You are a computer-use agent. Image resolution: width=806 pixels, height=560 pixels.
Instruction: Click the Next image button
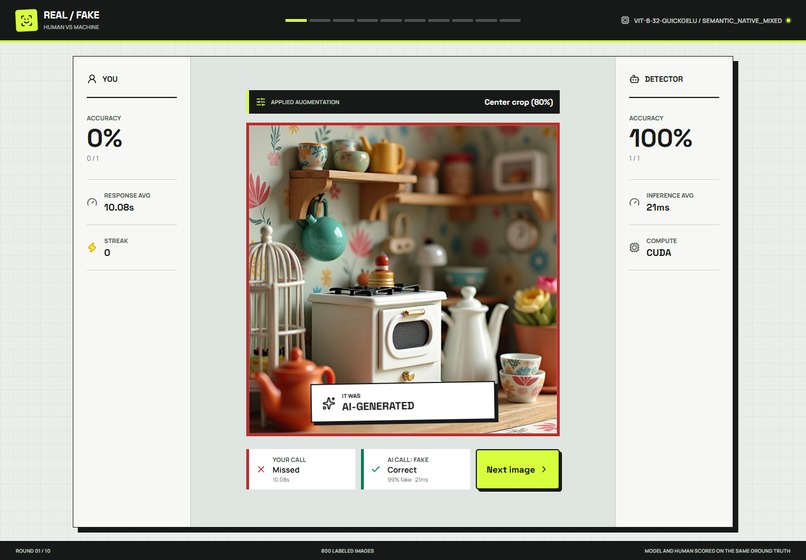click(518, 469)
